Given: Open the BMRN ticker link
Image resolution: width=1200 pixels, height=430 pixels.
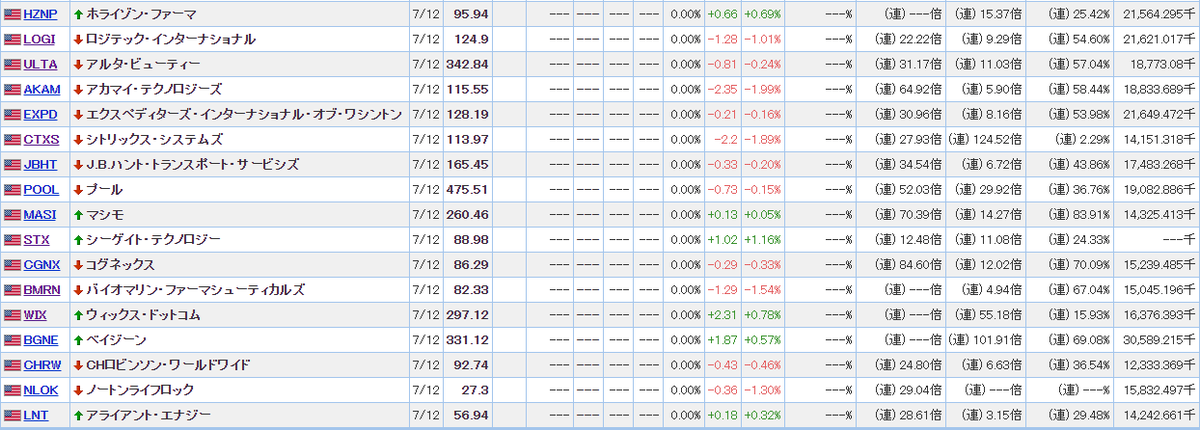Looking at the screenshot, I should 41,289.
